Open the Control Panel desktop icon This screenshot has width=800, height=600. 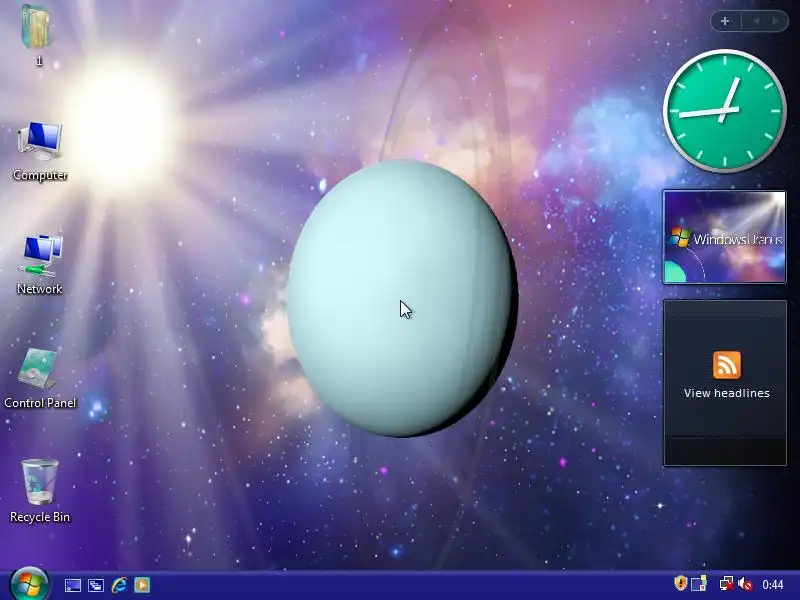(40, 378)
